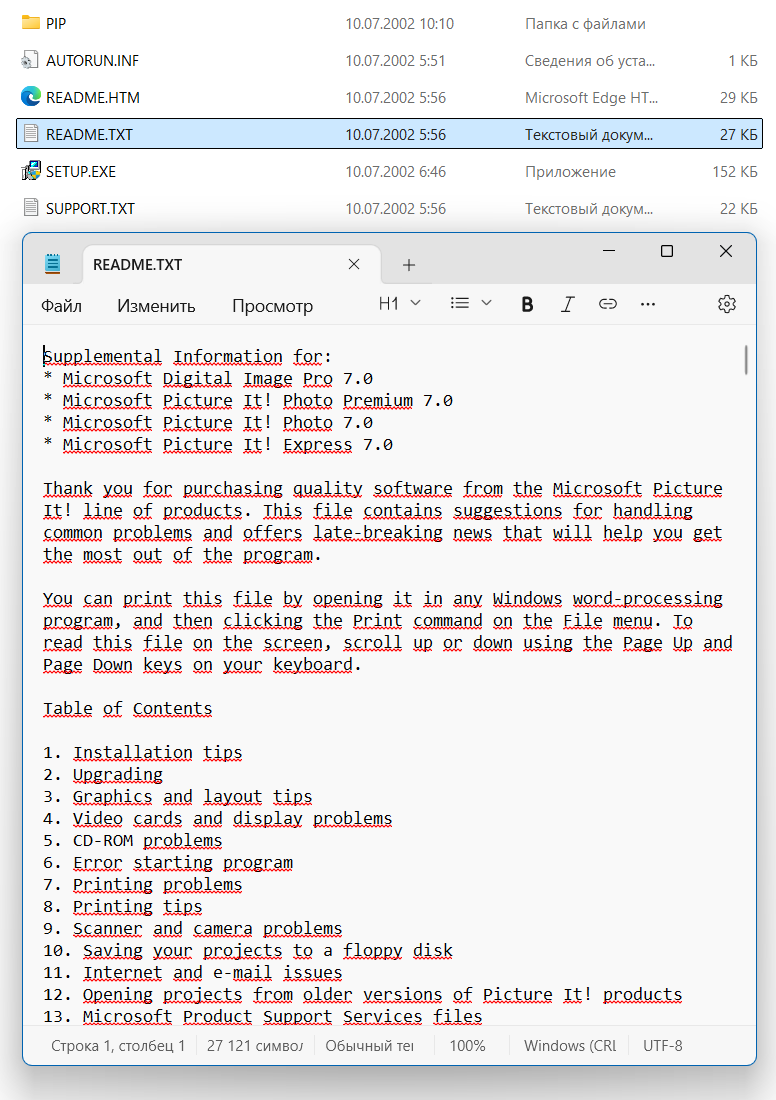Click the Bold formatting icon
The height and width of the screenshot is (1100, 776).
click(x=527, y=304)
